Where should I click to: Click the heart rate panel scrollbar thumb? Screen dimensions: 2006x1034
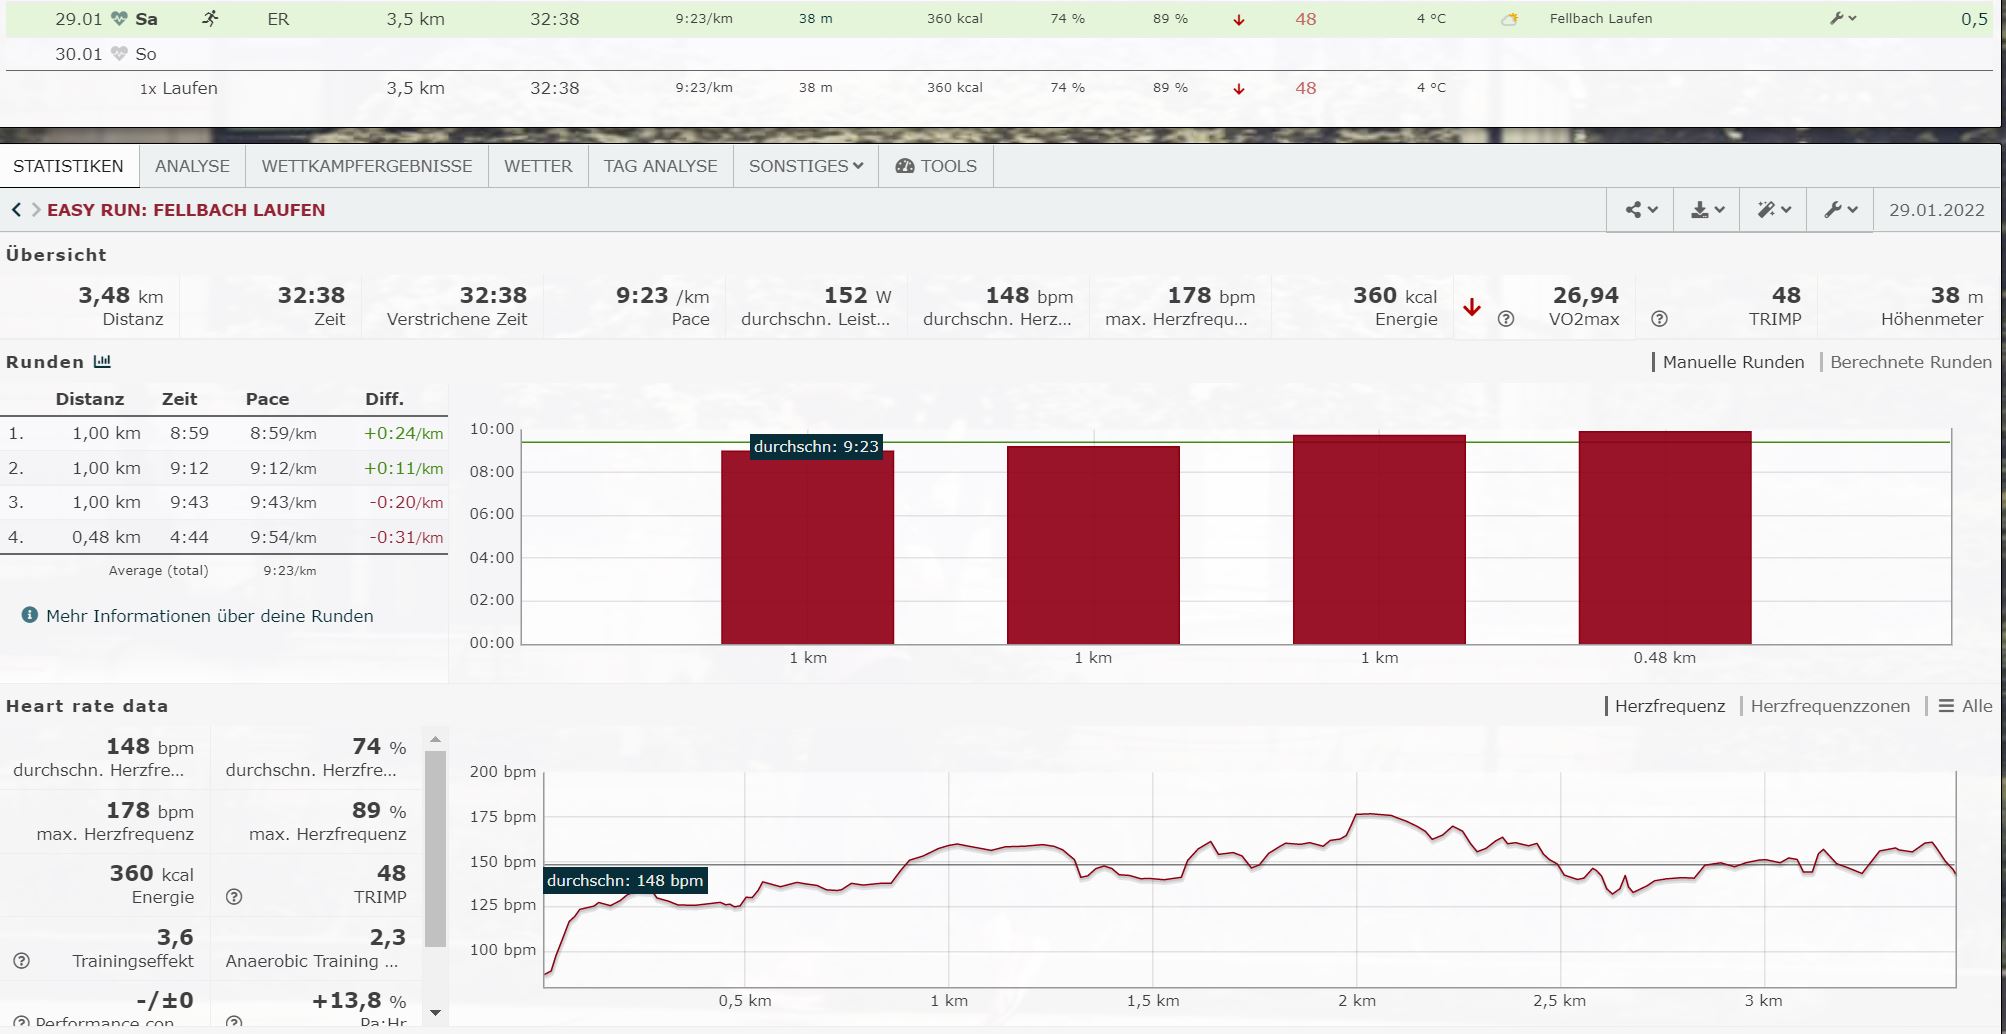click(x=435, y=848)
